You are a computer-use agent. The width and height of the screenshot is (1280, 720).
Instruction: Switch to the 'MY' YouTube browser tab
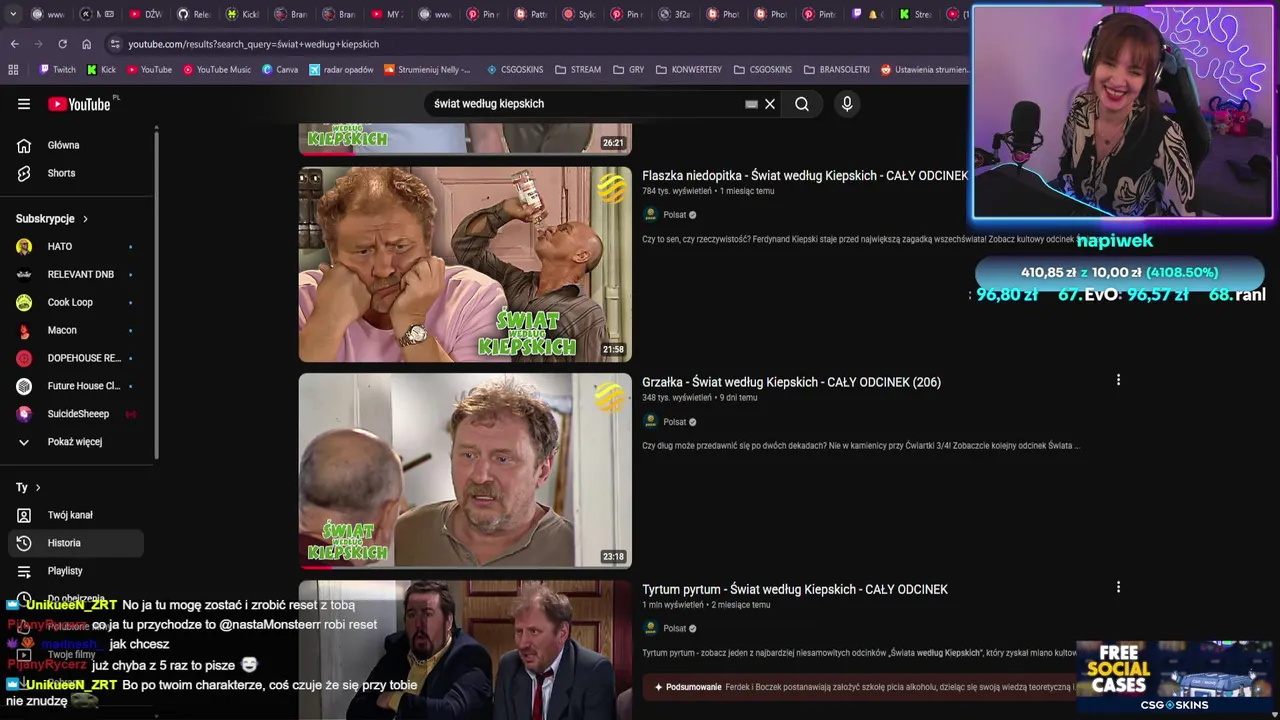pyautogui.click(x=386, y=14)
